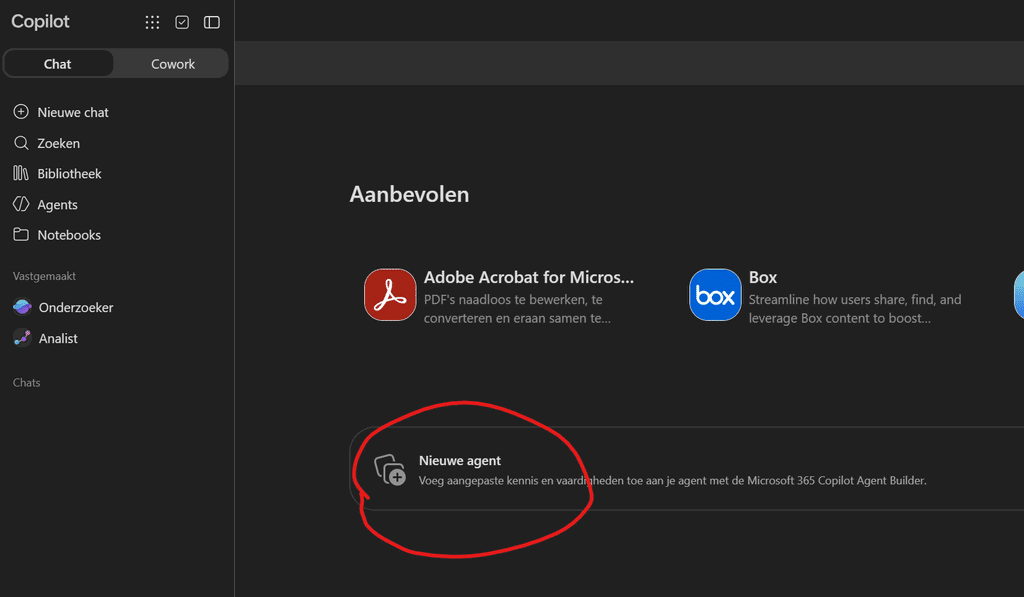
Task: Click the Chats section label
Action: (x=26, y=383)
